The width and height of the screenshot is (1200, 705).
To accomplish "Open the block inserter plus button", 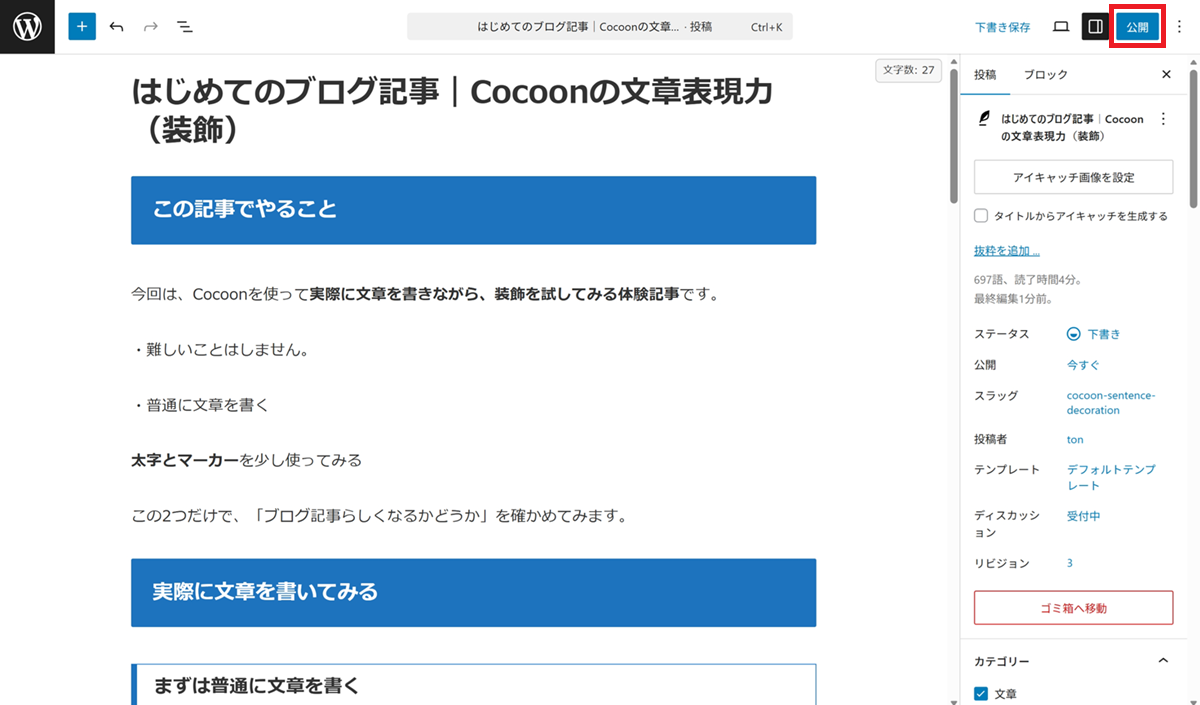I will pyautogui.click(x=82, y=27).
